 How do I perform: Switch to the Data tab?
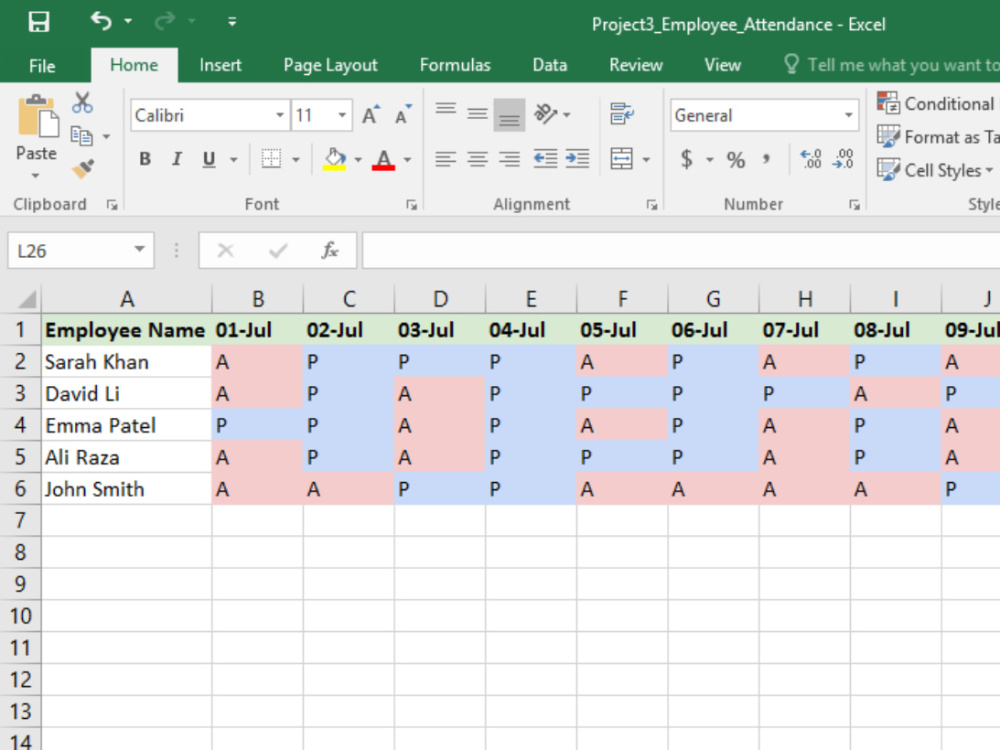pyautogui.click(x=550, y=65)
